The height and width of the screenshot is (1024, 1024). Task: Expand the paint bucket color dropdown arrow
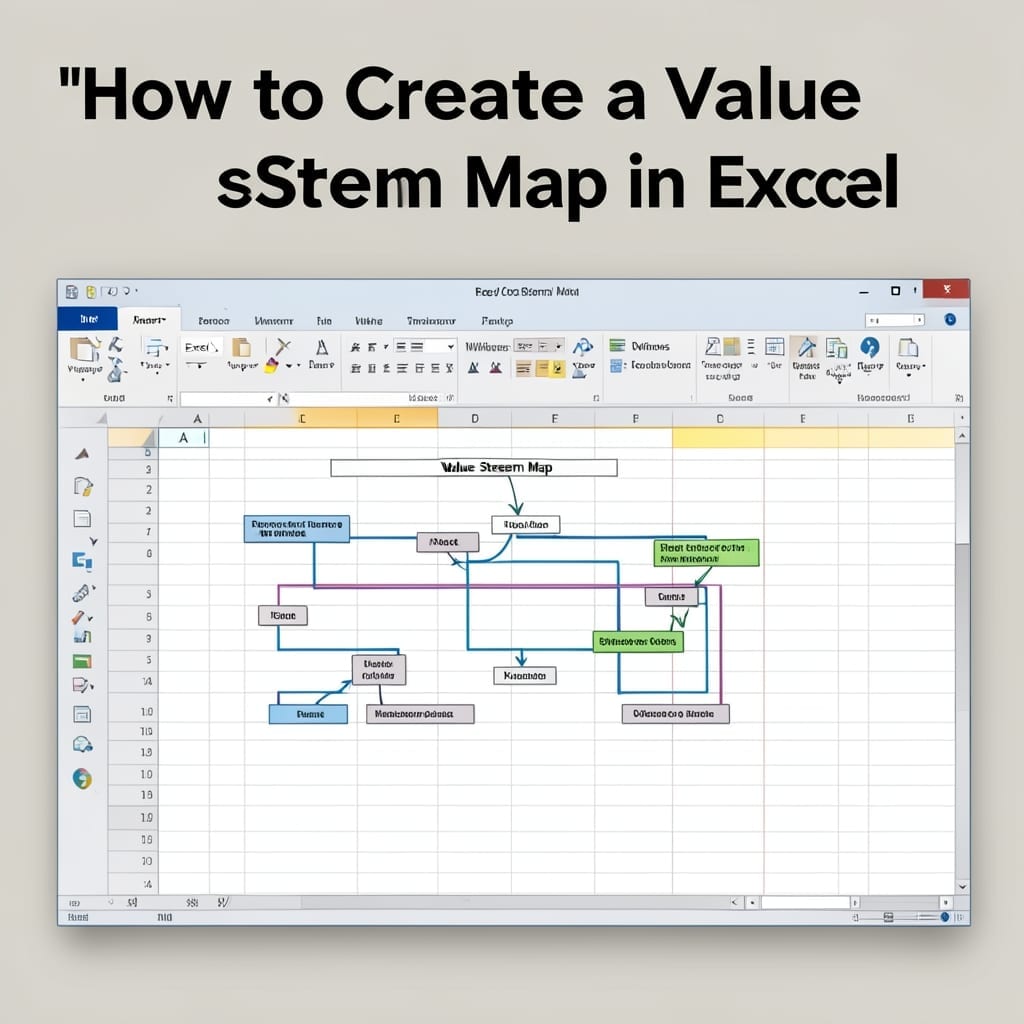click(x=289, y=366)
